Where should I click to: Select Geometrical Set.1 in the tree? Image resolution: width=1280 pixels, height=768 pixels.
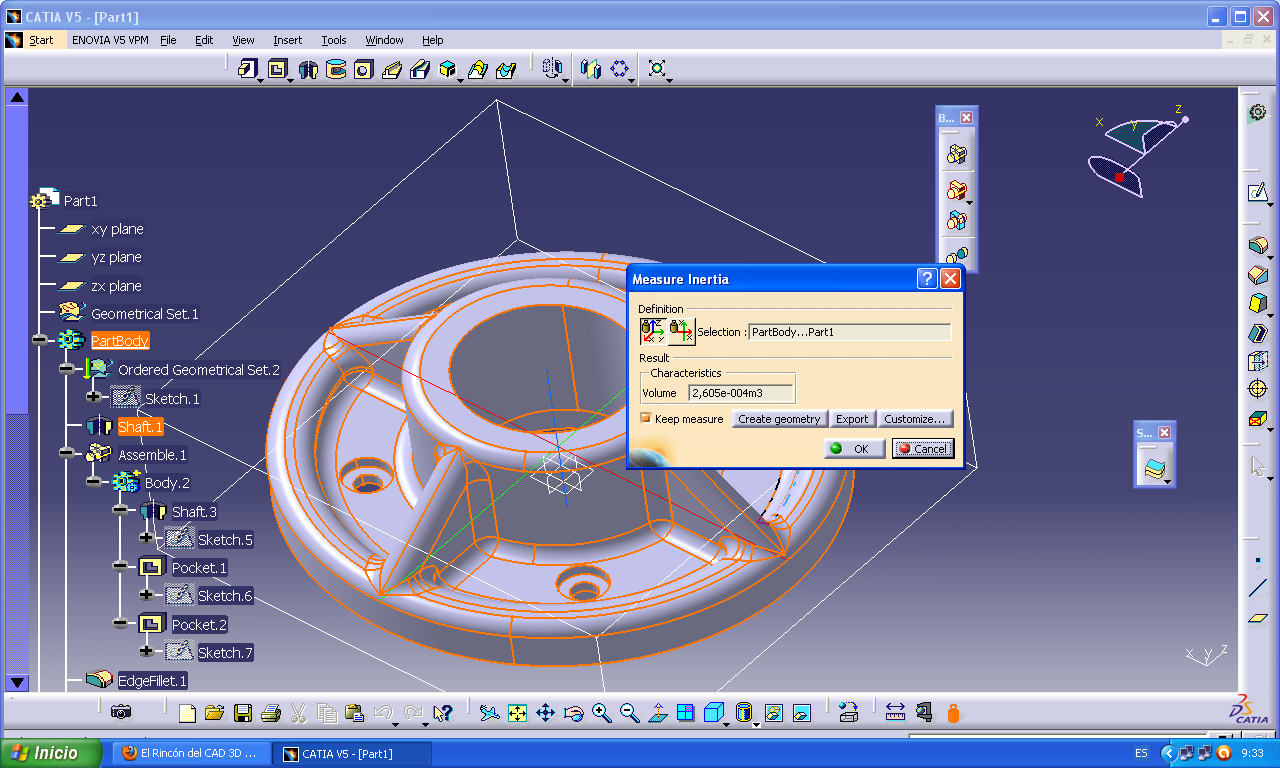(x=144, y=313)
